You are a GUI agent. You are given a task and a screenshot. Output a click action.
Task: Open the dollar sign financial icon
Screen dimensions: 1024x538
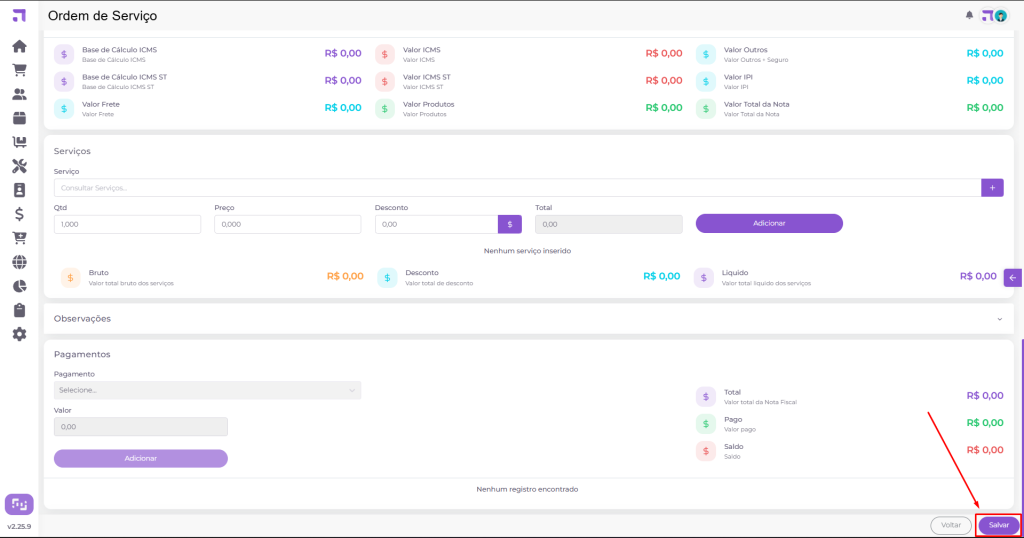[19, 213]
